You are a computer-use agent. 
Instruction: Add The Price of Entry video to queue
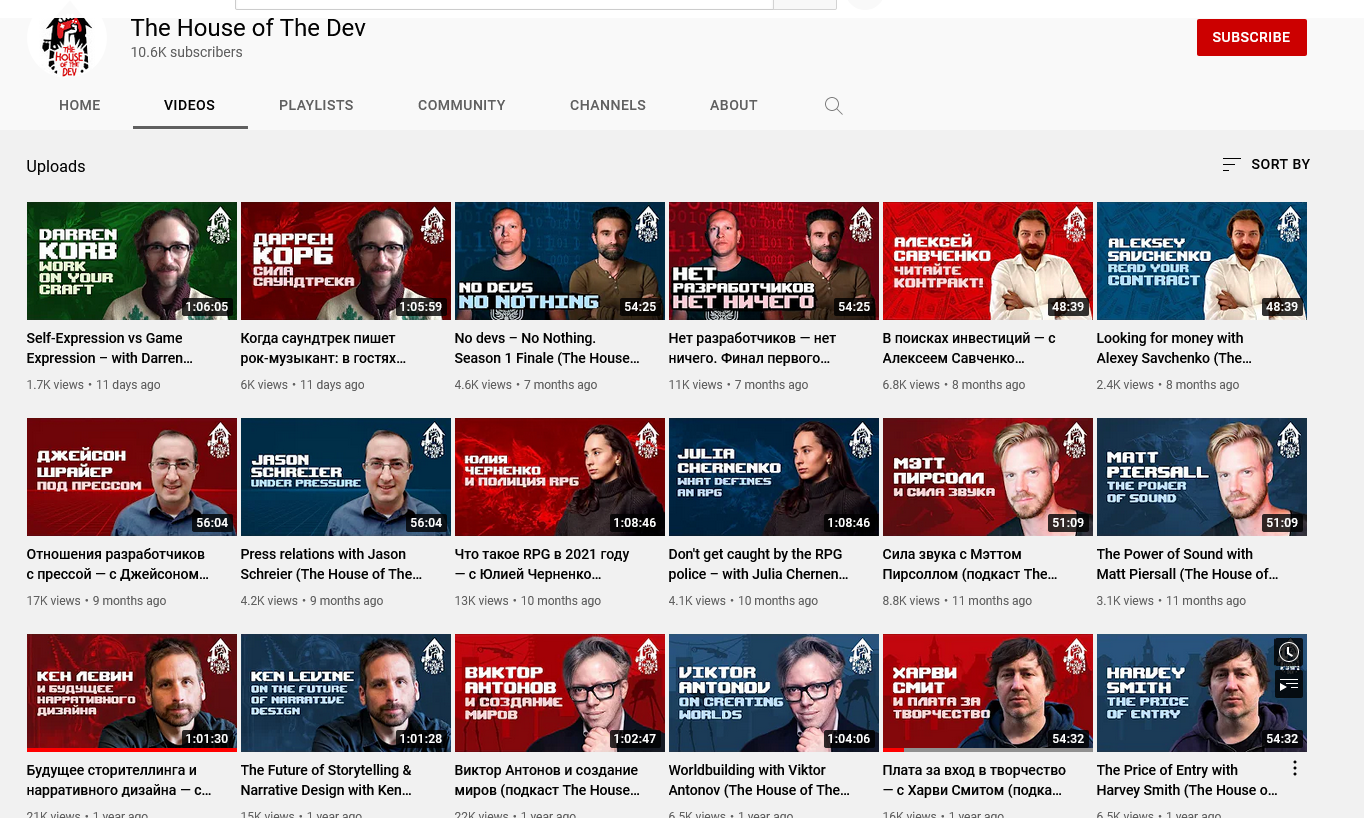pyautogui.click(x=1289, y=684)
